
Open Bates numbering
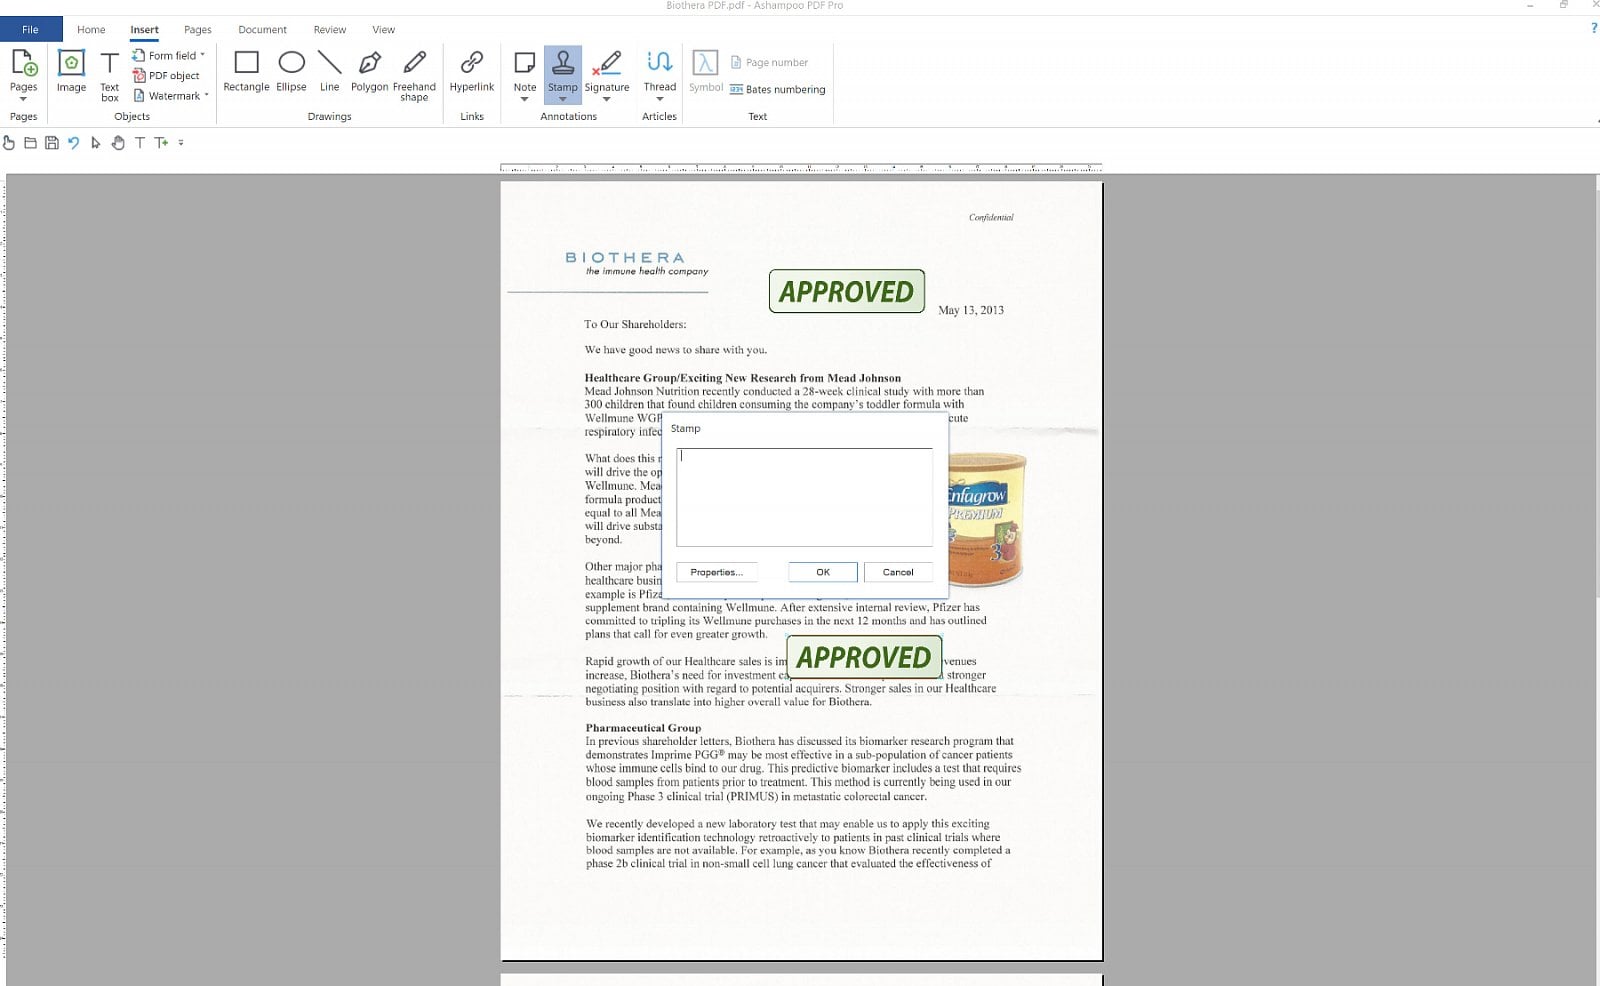coord(777,89)
